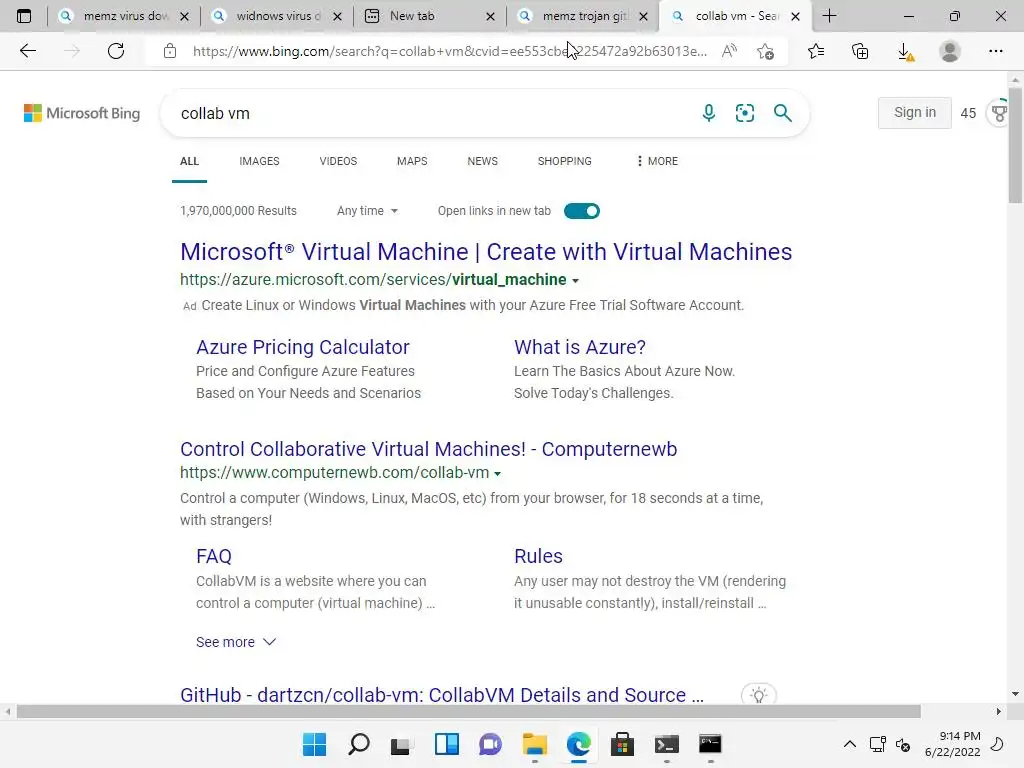Open taskbar Search
1024x768 pixels.
tap(359, 744)
